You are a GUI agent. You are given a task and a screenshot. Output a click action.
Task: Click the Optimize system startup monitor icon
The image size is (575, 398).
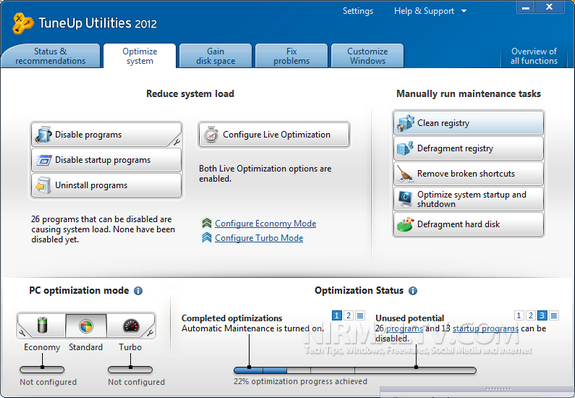(x=405, y=199)
